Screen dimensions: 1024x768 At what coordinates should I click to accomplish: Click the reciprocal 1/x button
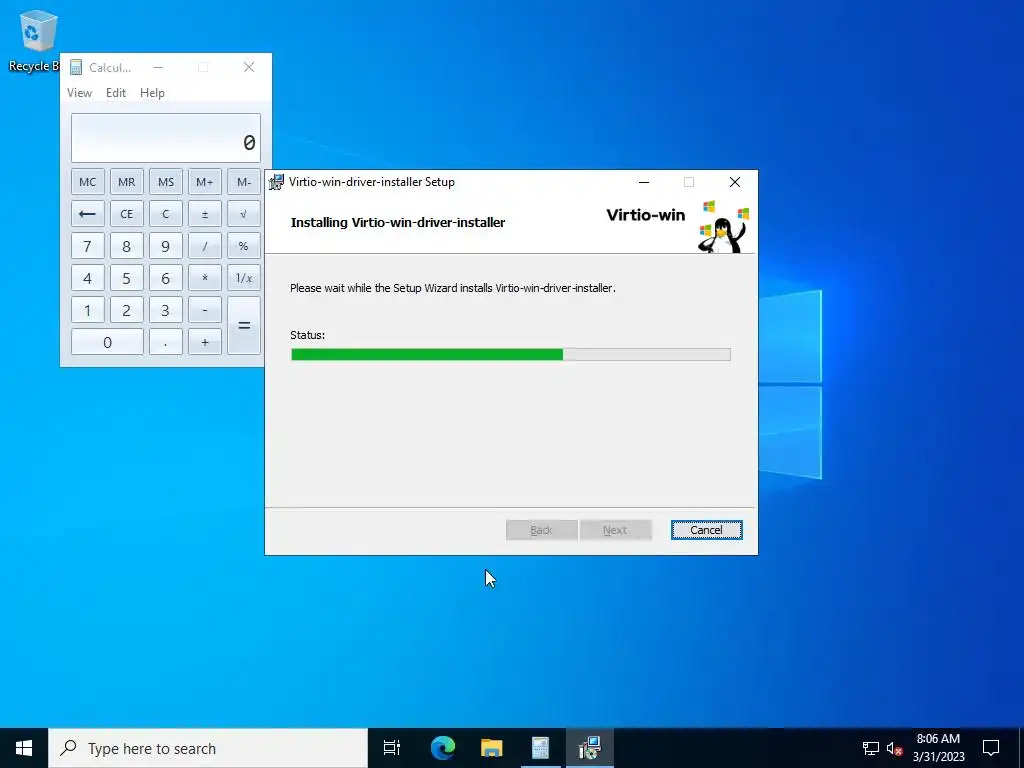coord(244,278)
